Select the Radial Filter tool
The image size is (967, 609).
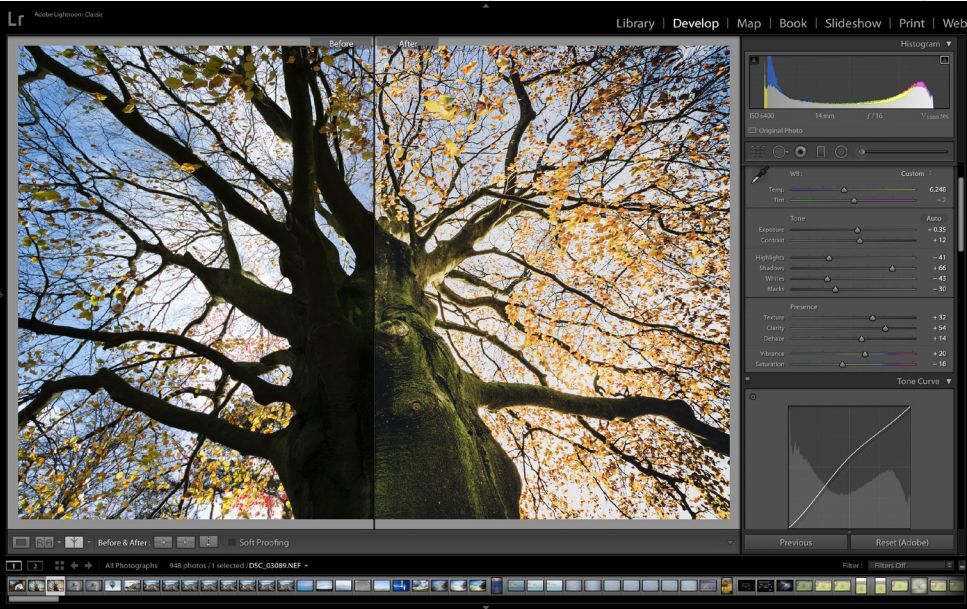841,151
